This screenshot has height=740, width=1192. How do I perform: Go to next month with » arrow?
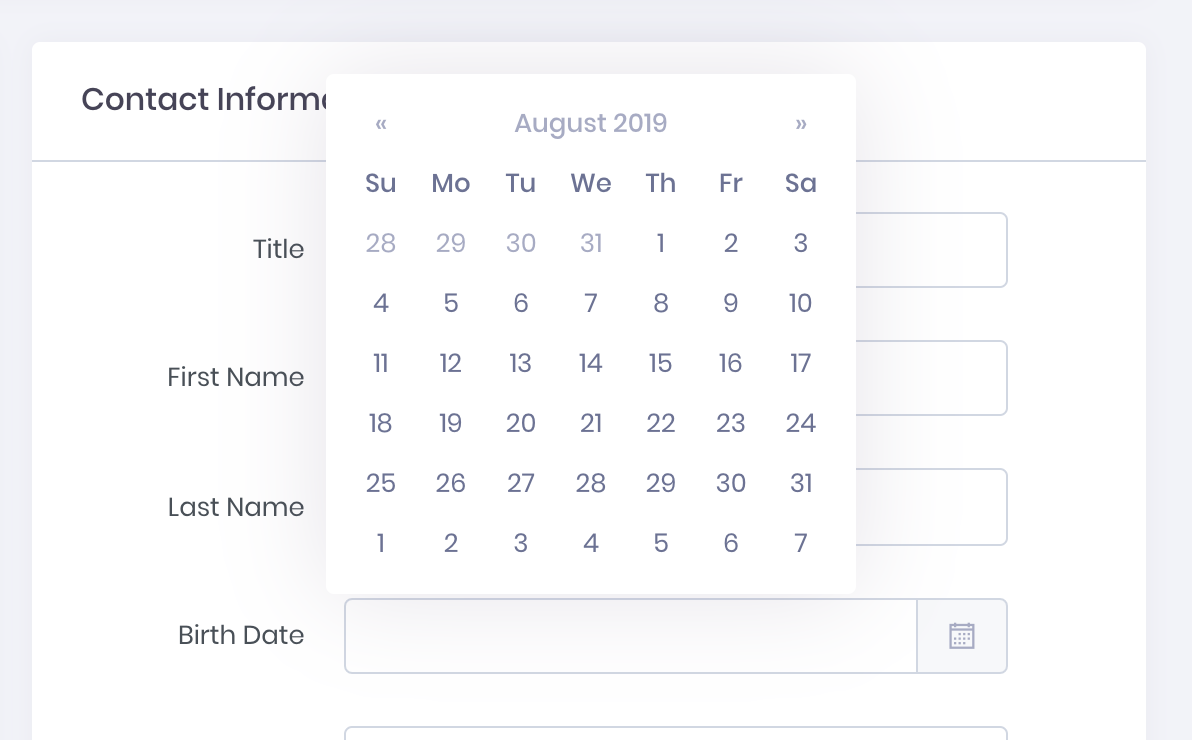tap(800, 123)
